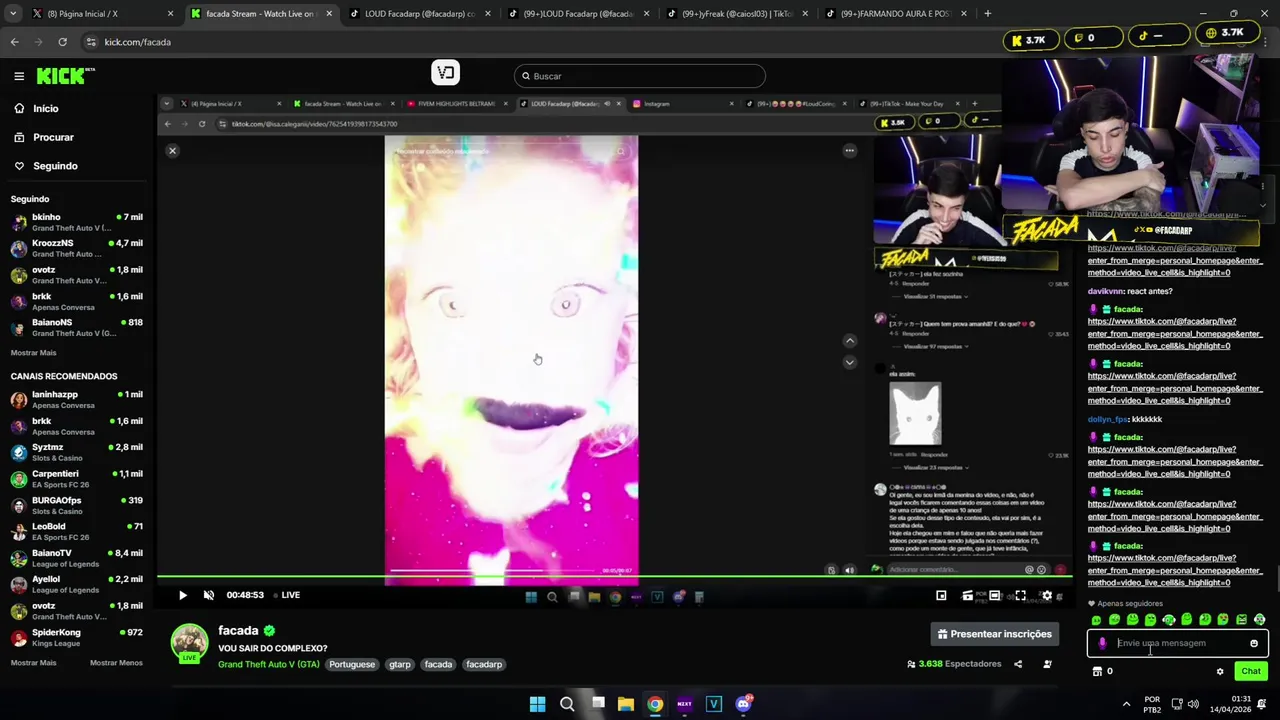Click the icon left of the search box
The image size is (1280, 720).
pos(445,72)
